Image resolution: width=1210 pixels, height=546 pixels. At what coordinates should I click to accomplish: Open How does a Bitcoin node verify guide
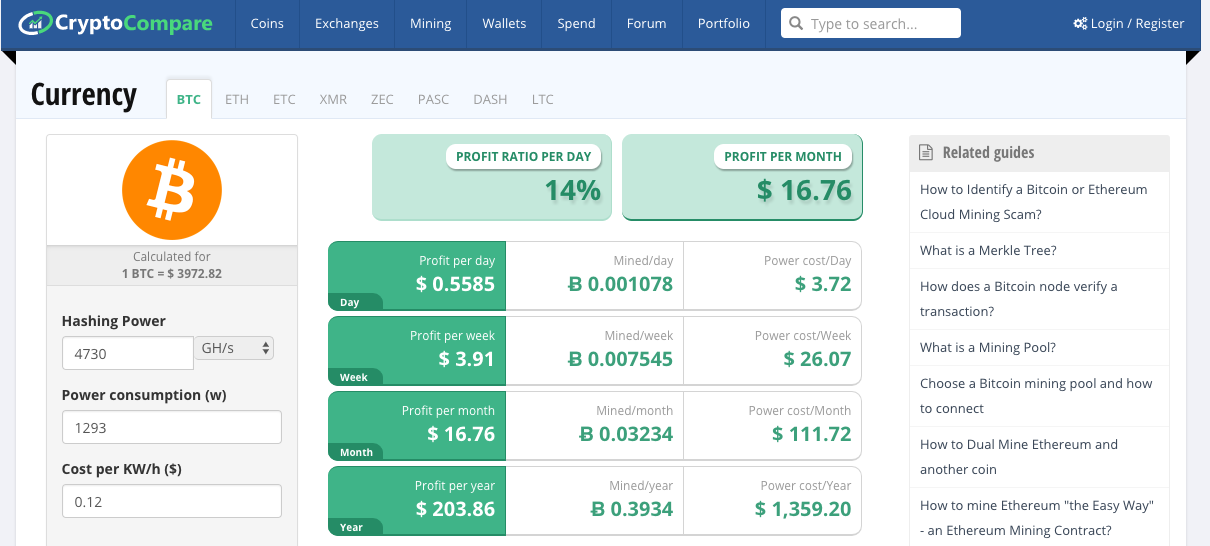click(1019, 299)
